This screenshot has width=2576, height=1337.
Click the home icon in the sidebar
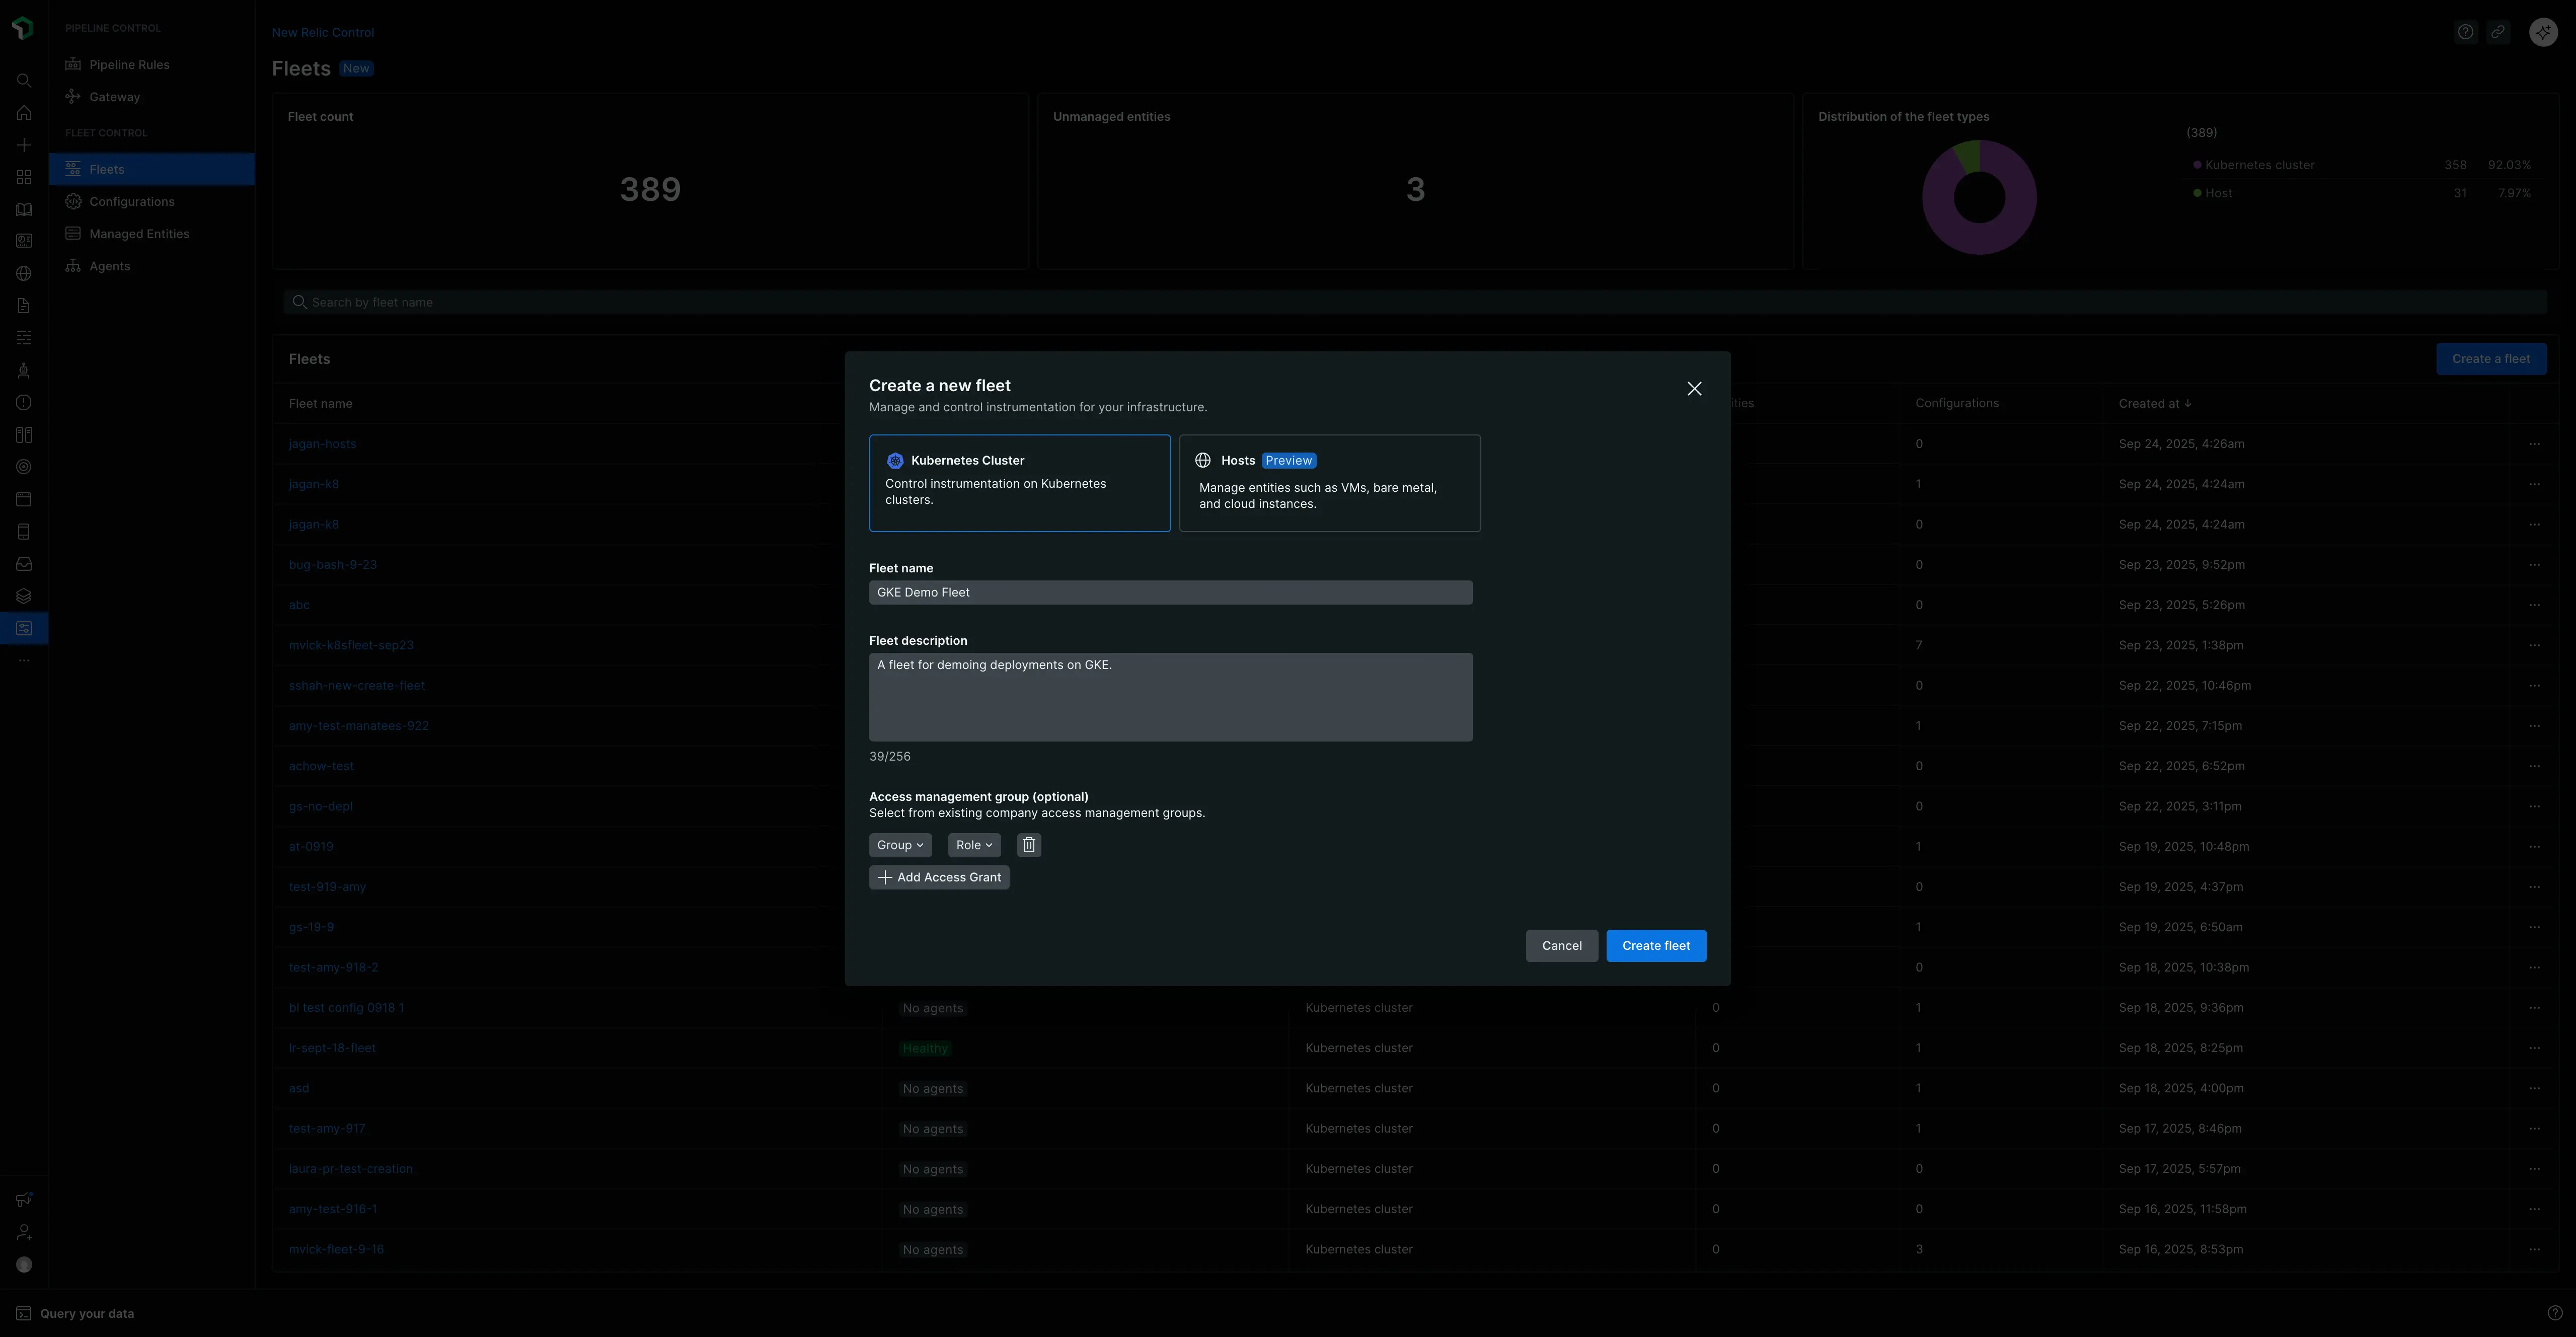pos(23,112)
